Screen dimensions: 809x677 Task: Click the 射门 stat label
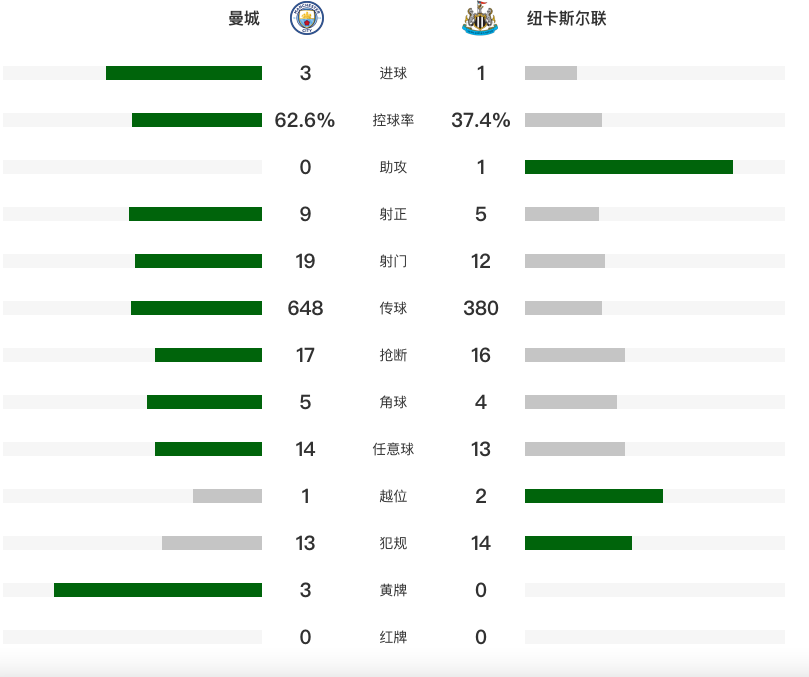tap(393, 261)
